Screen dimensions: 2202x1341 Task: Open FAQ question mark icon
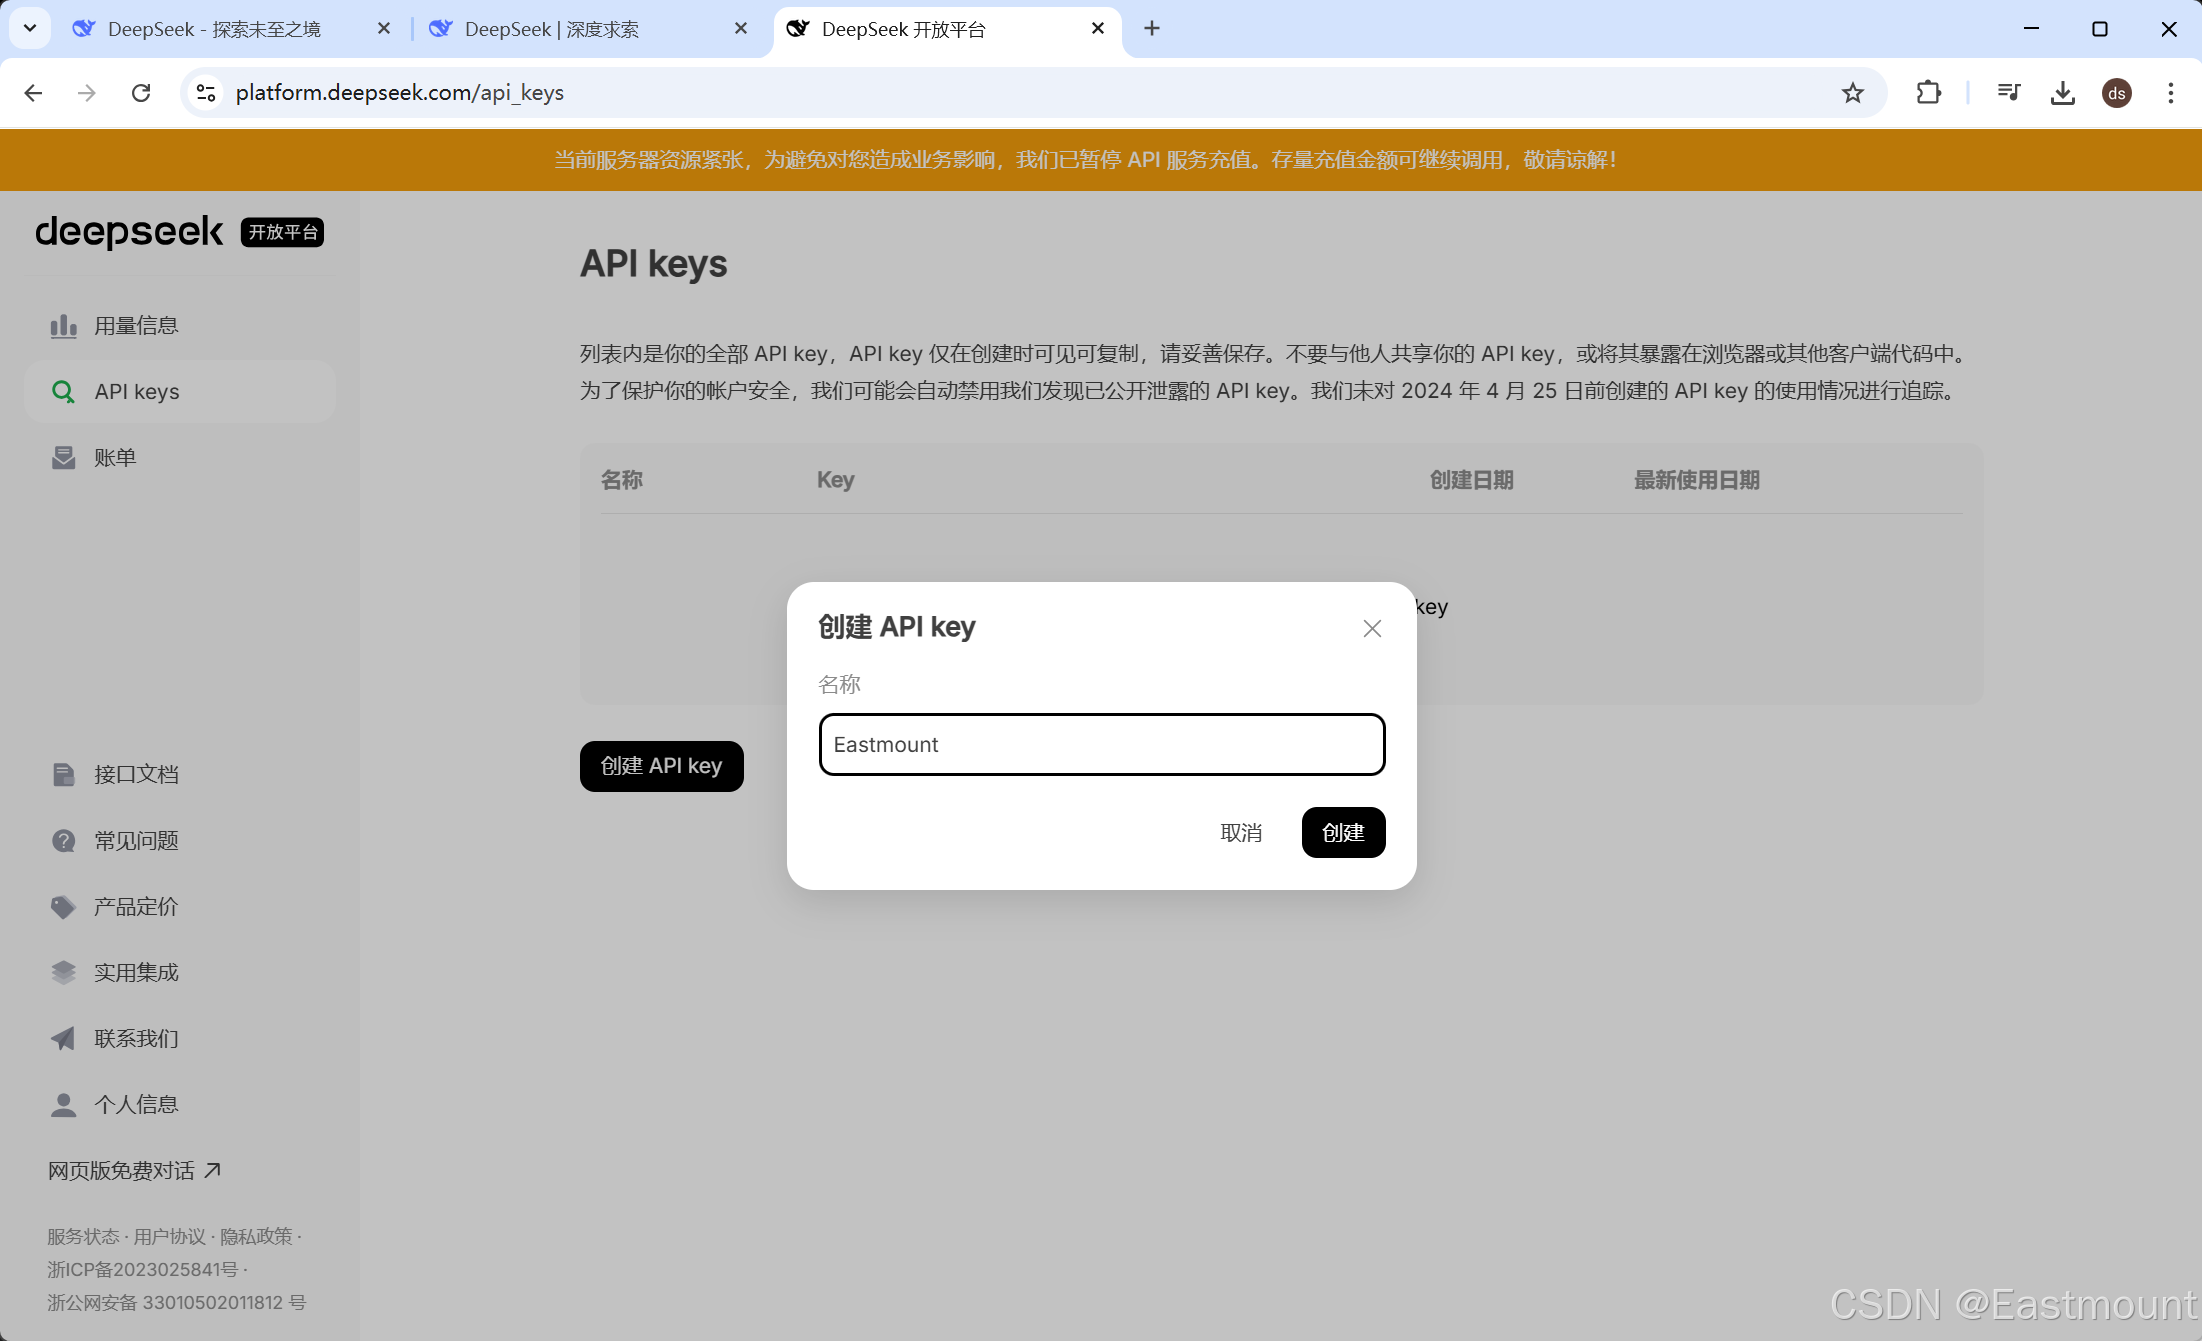[63, 841]
